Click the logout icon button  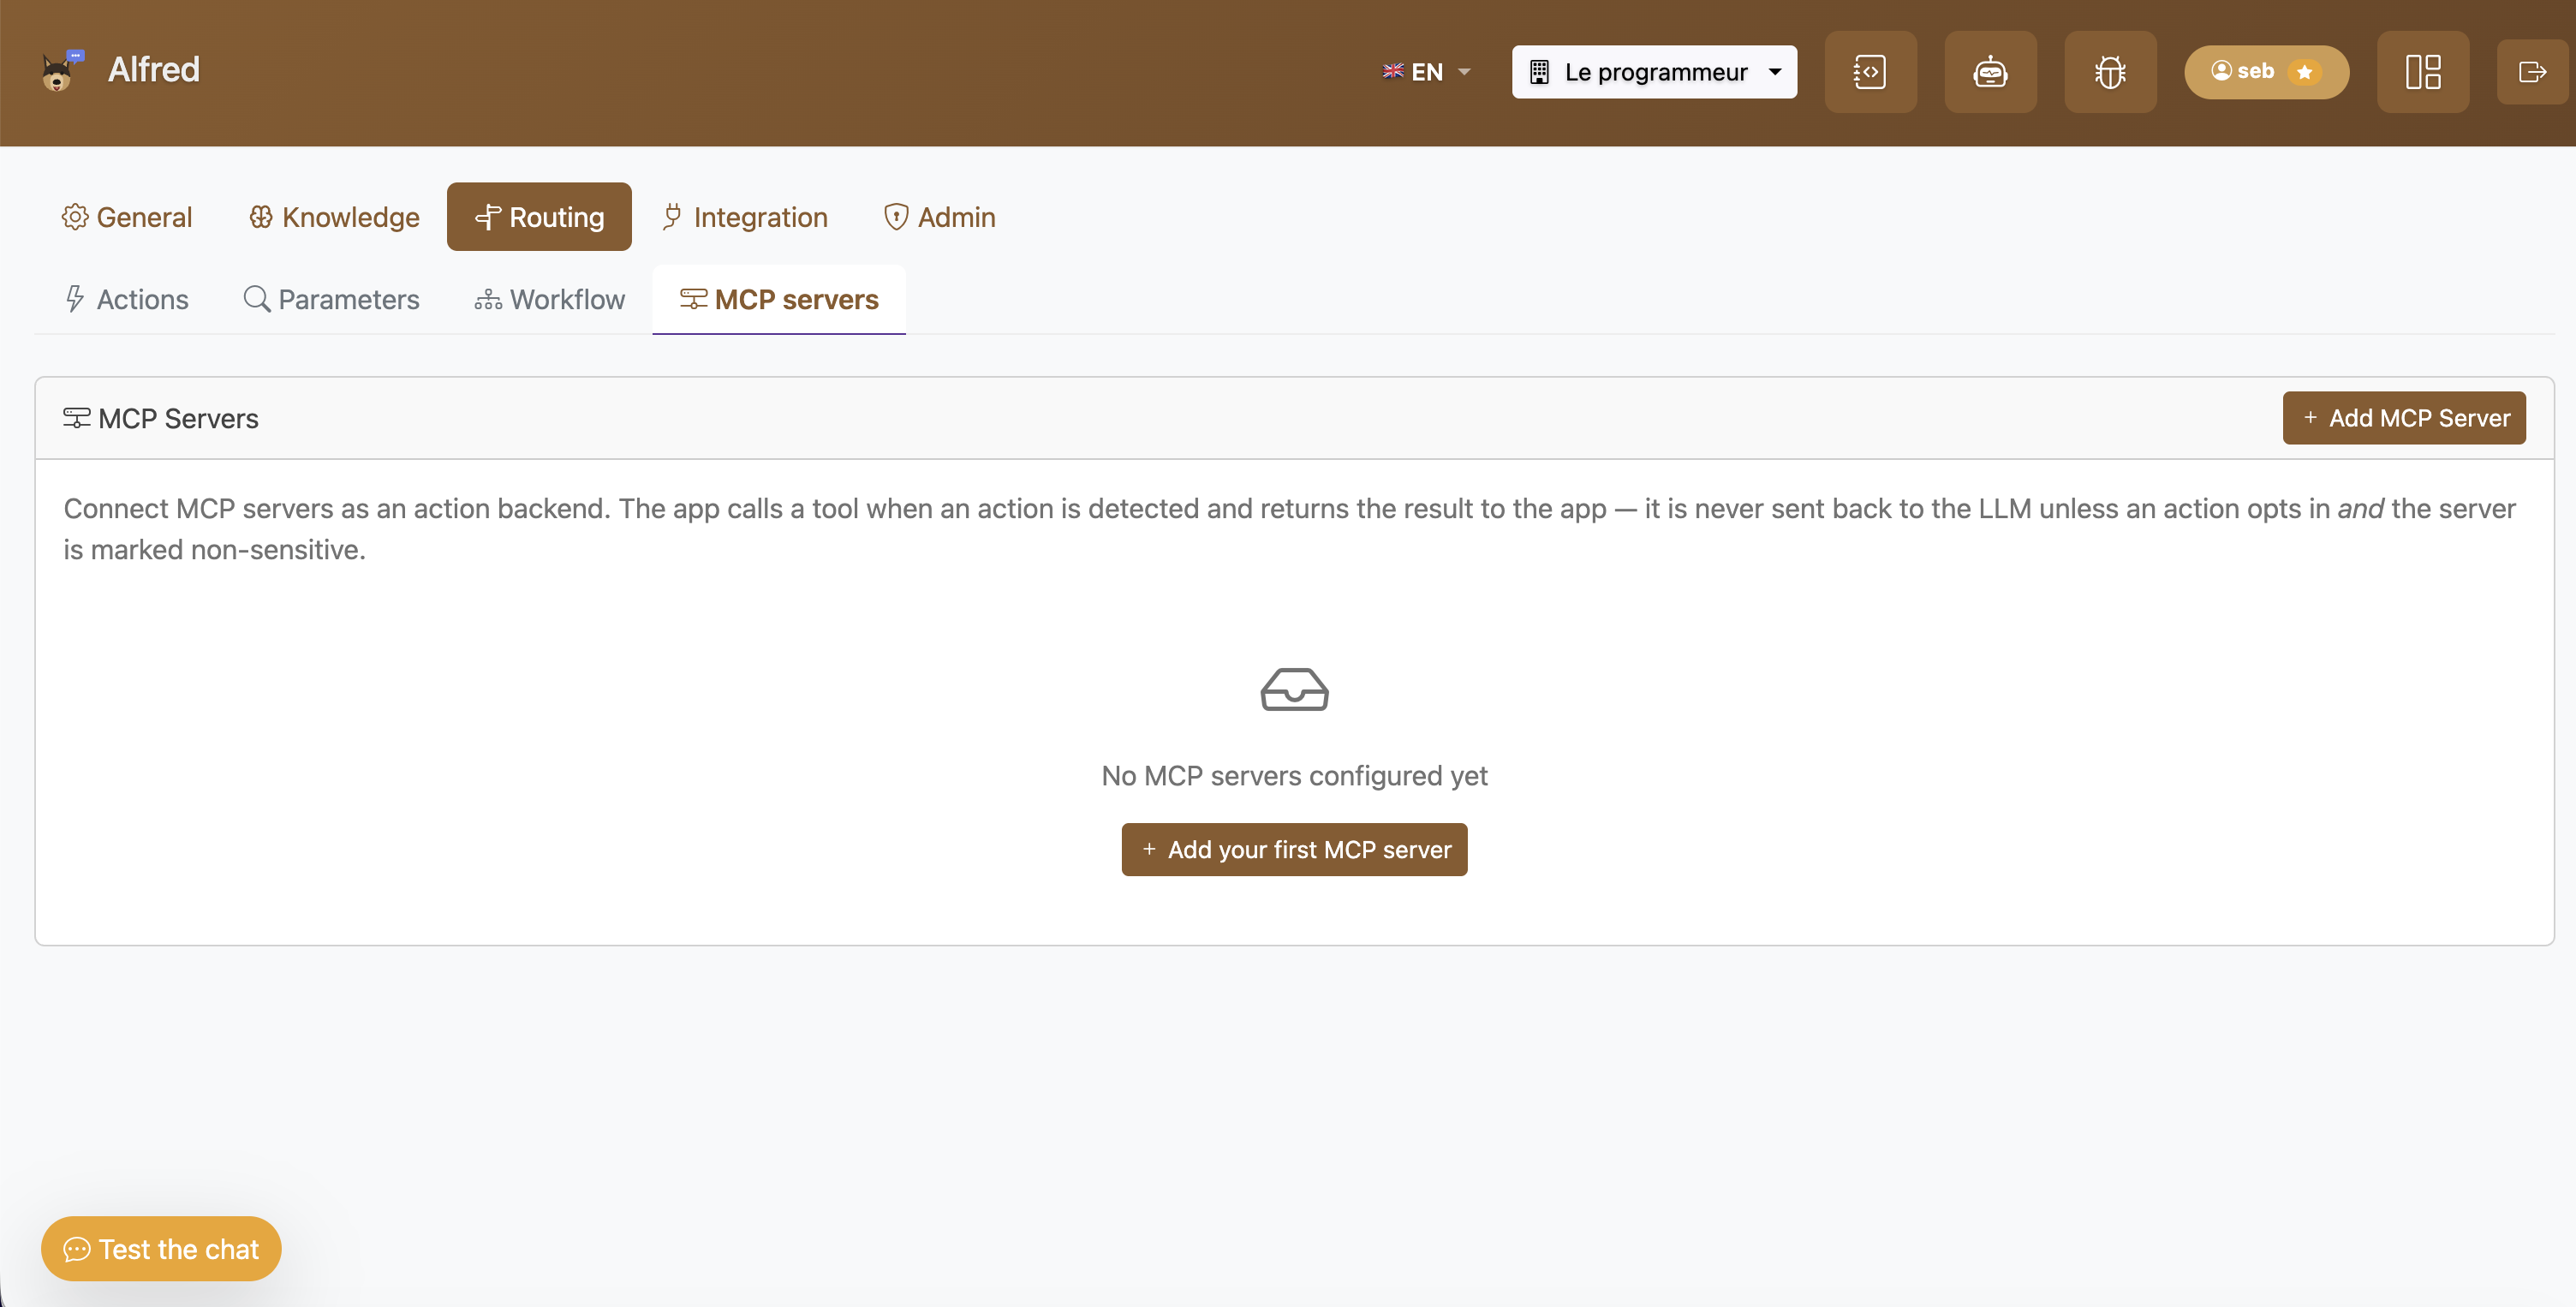tap(2532, 72)
